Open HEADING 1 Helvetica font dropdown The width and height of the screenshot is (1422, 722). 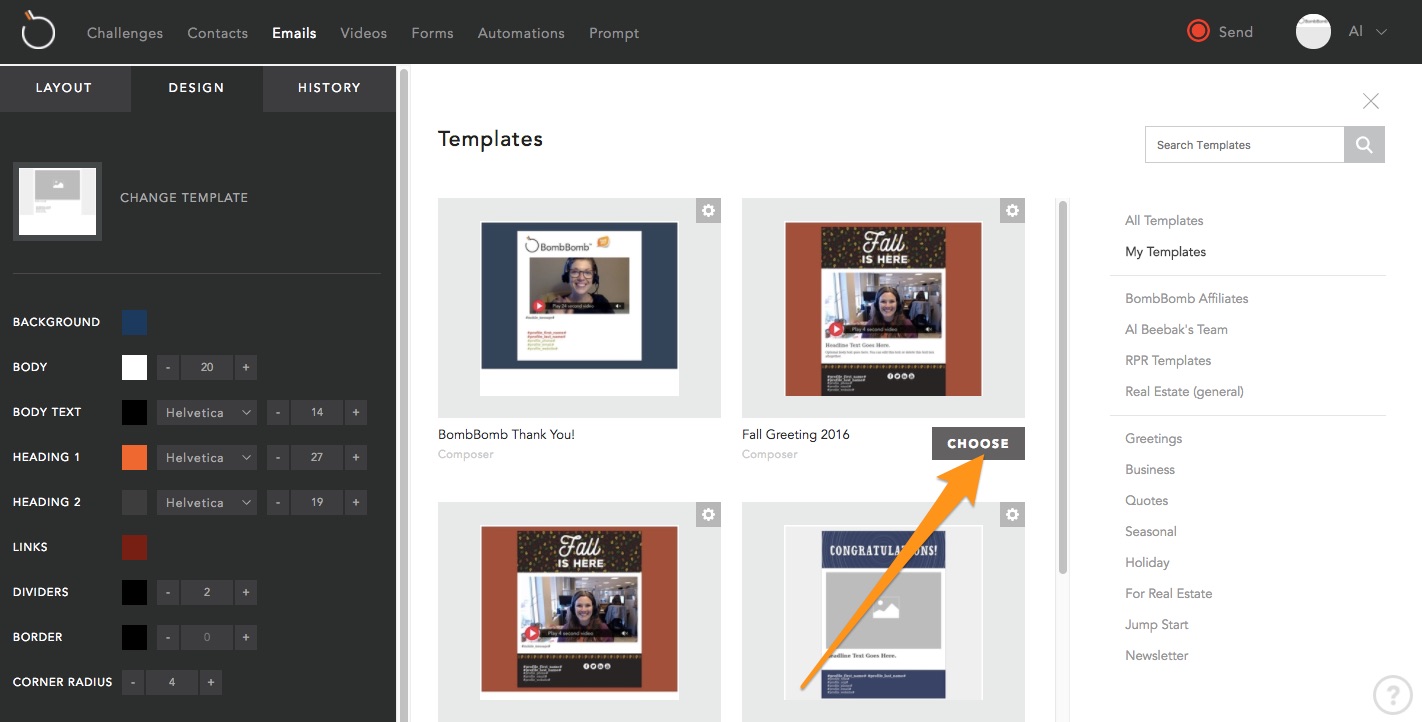click(207, 457)
